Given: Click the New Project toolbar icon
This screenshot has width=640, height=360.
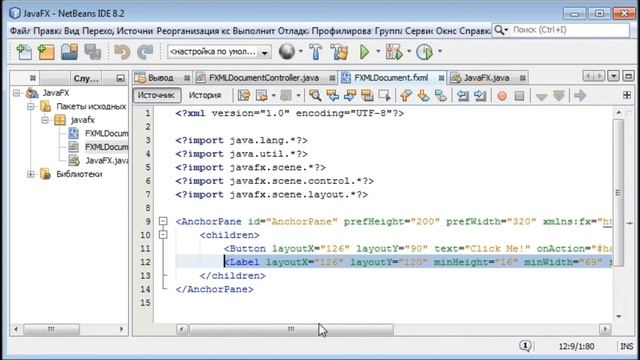Looking at the screenshot, I should click(x=46, y=52).
